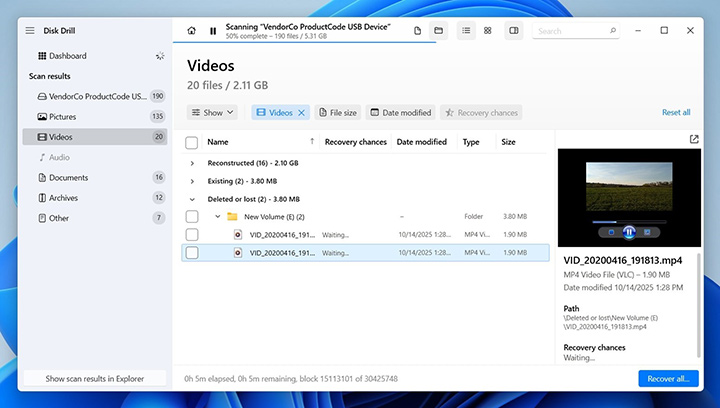This screenshot has width=720, height=408.
Task: Pause the preview video playback
Action: [x=629, y=232]
